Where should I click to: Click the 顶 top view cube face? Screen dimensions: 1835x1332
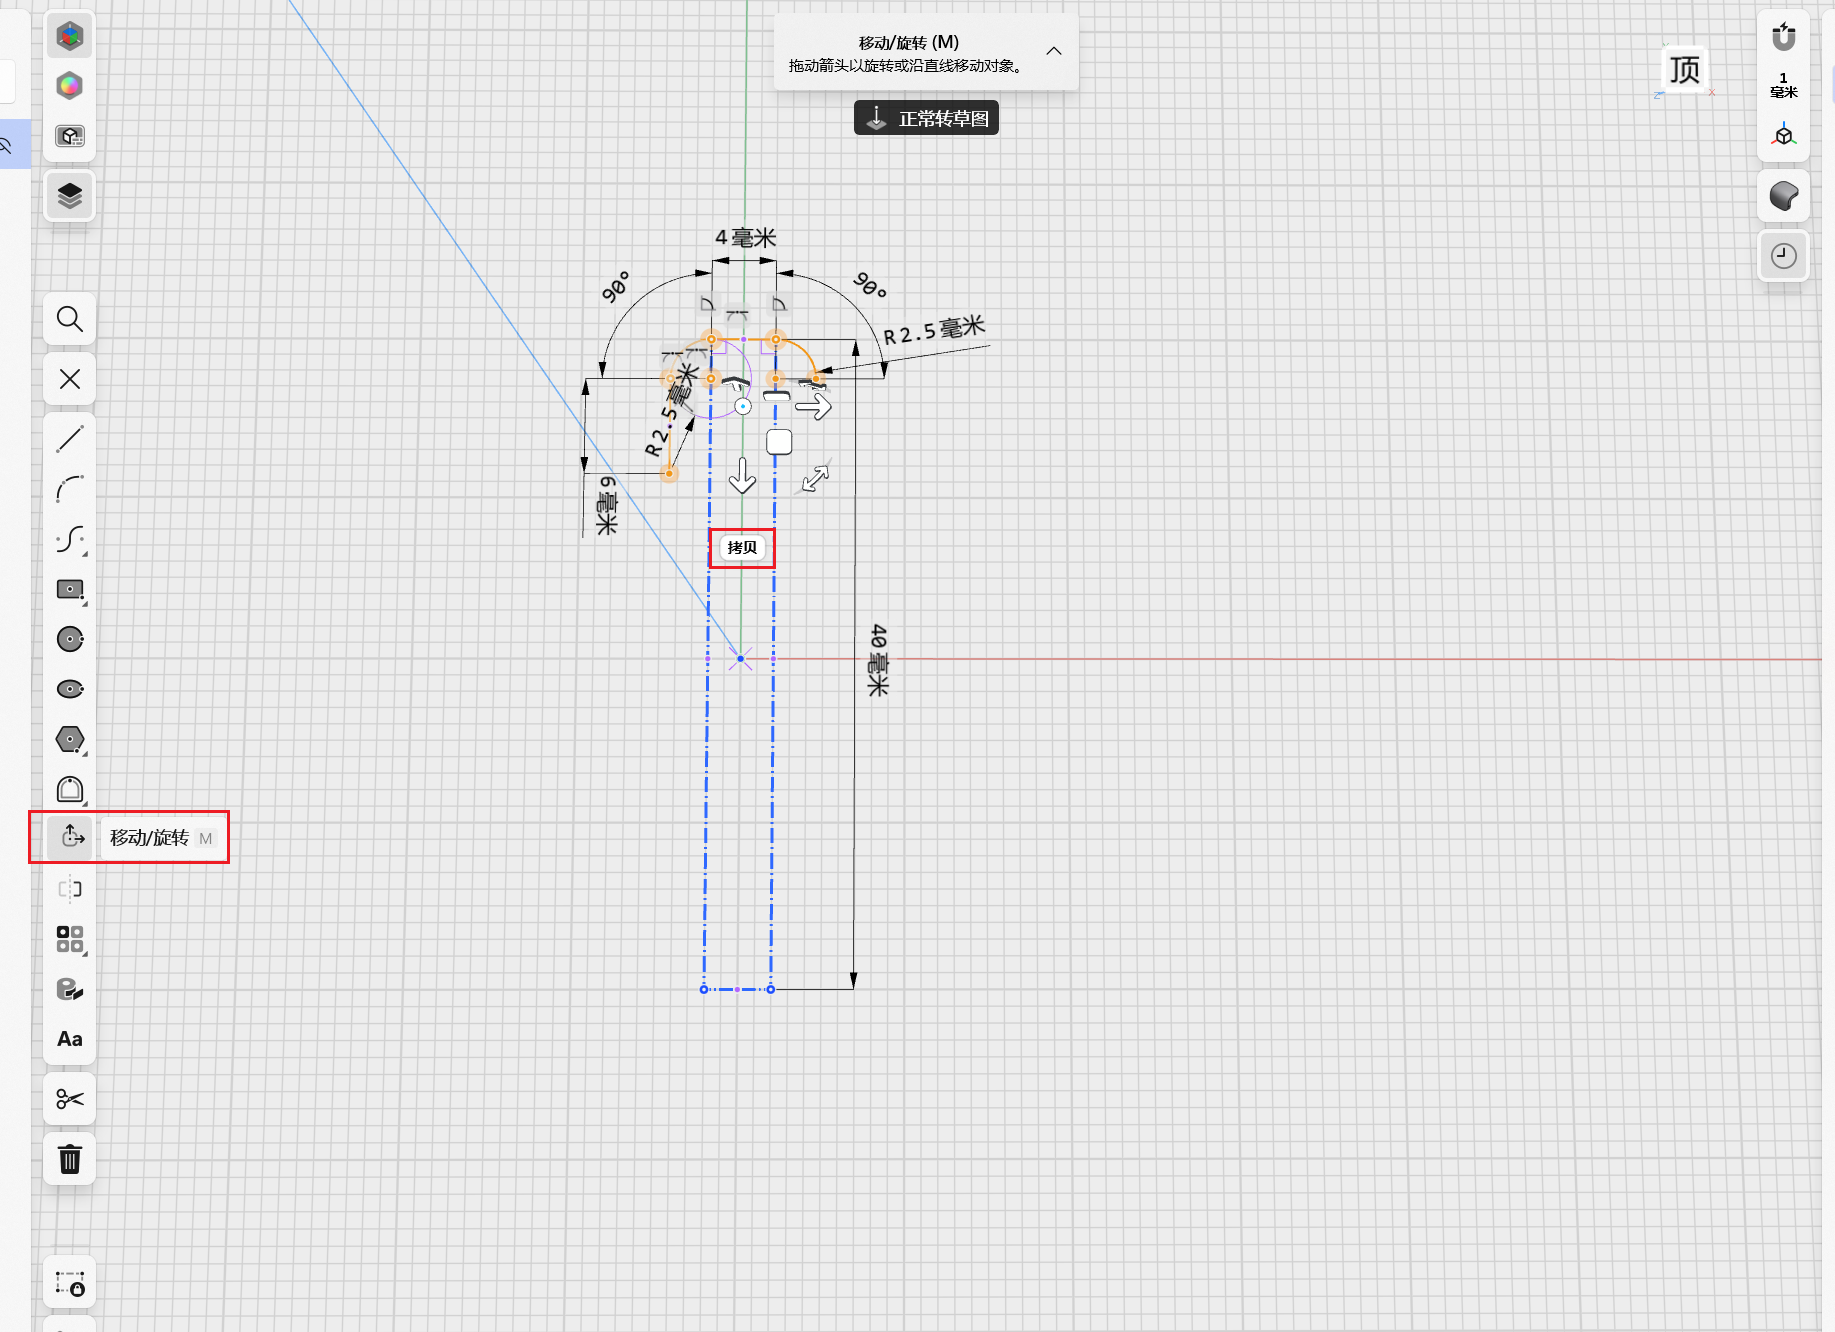[x=1685, y=70]
